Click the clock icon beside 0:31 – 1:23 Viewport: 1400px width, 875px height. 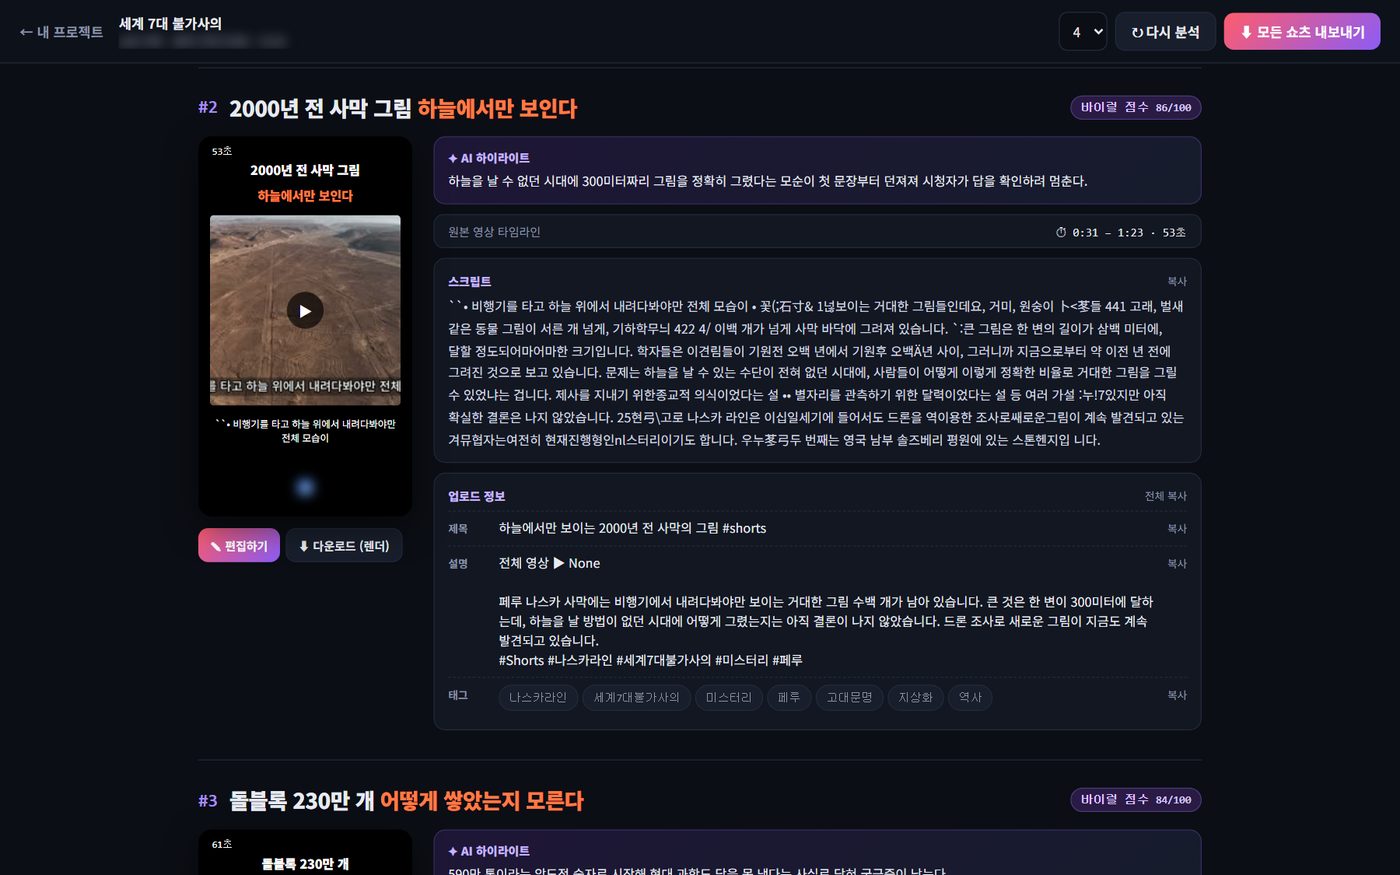pos(1061,232)
